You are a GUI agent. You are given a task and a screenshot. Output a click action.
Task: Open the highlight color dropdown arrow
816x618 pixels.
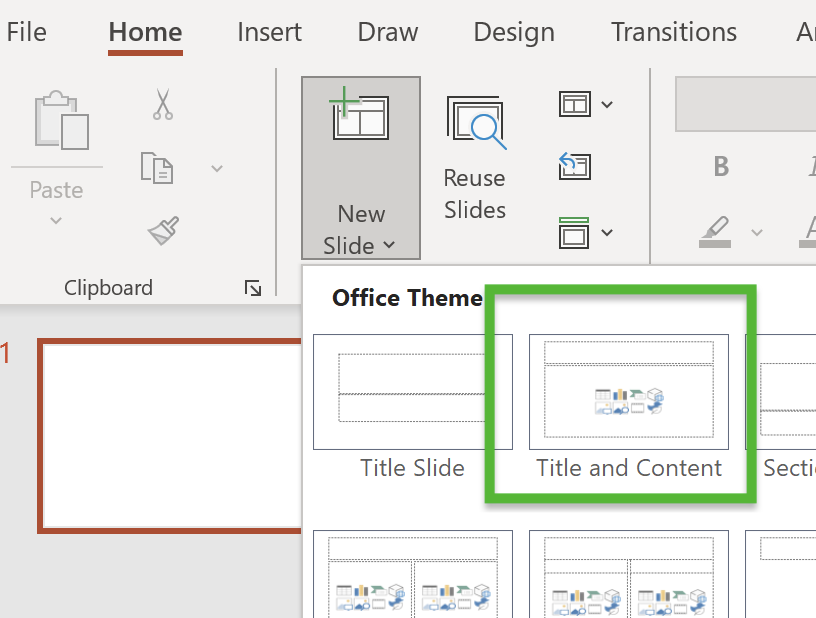[x=757, y=232]
